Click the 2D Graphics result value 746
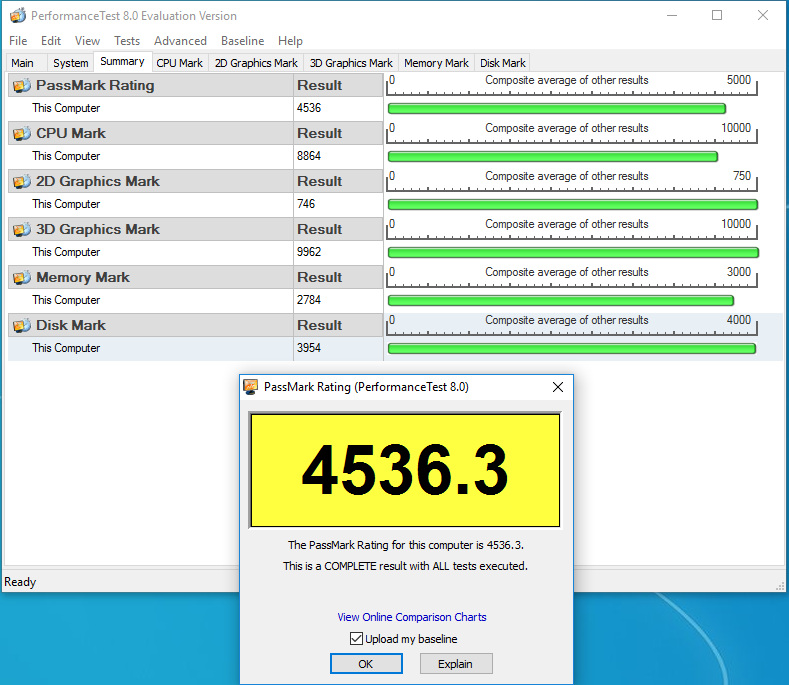The height and width of the screenshot is (685, 789). [x=305, y=204]
